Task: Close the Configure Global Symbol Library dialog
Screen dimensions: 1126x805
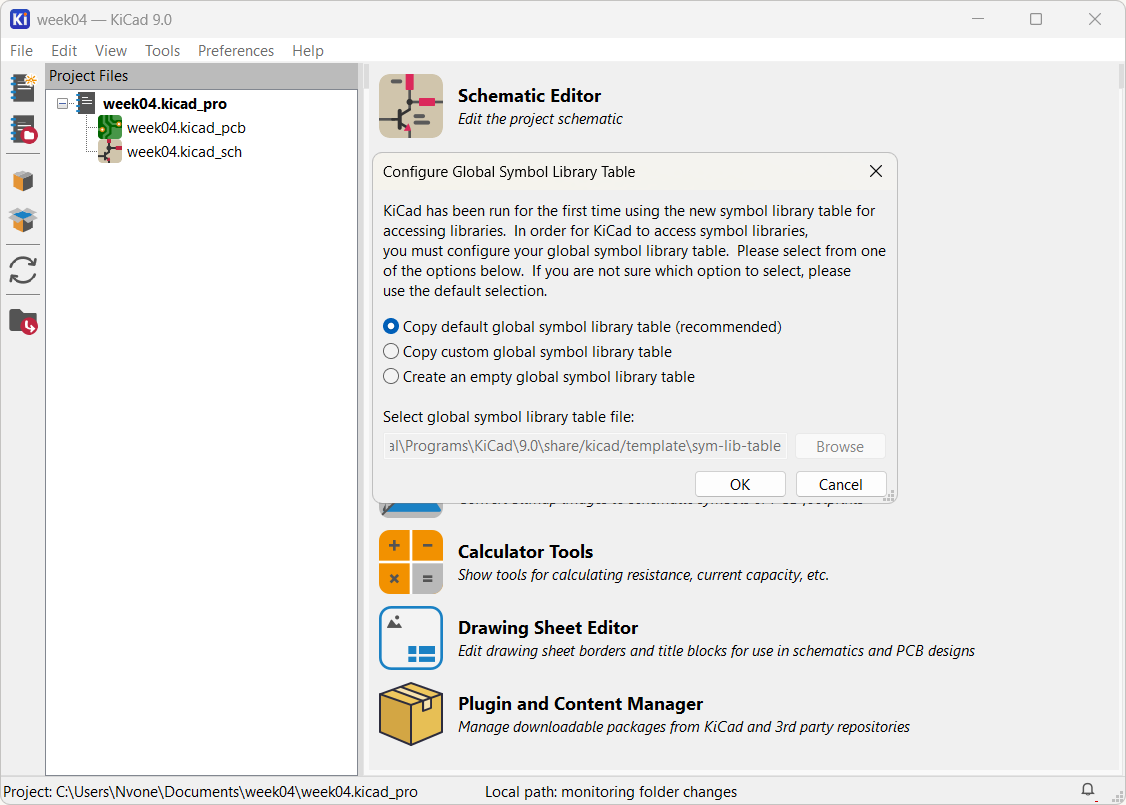Action: (875, 172)
